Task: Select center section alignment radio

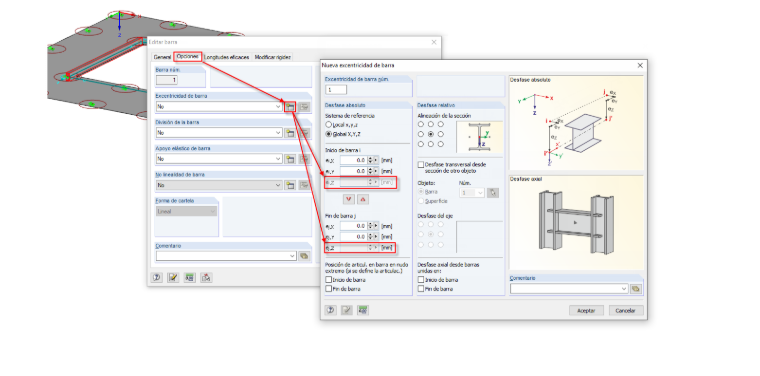Action: (430, 134)
